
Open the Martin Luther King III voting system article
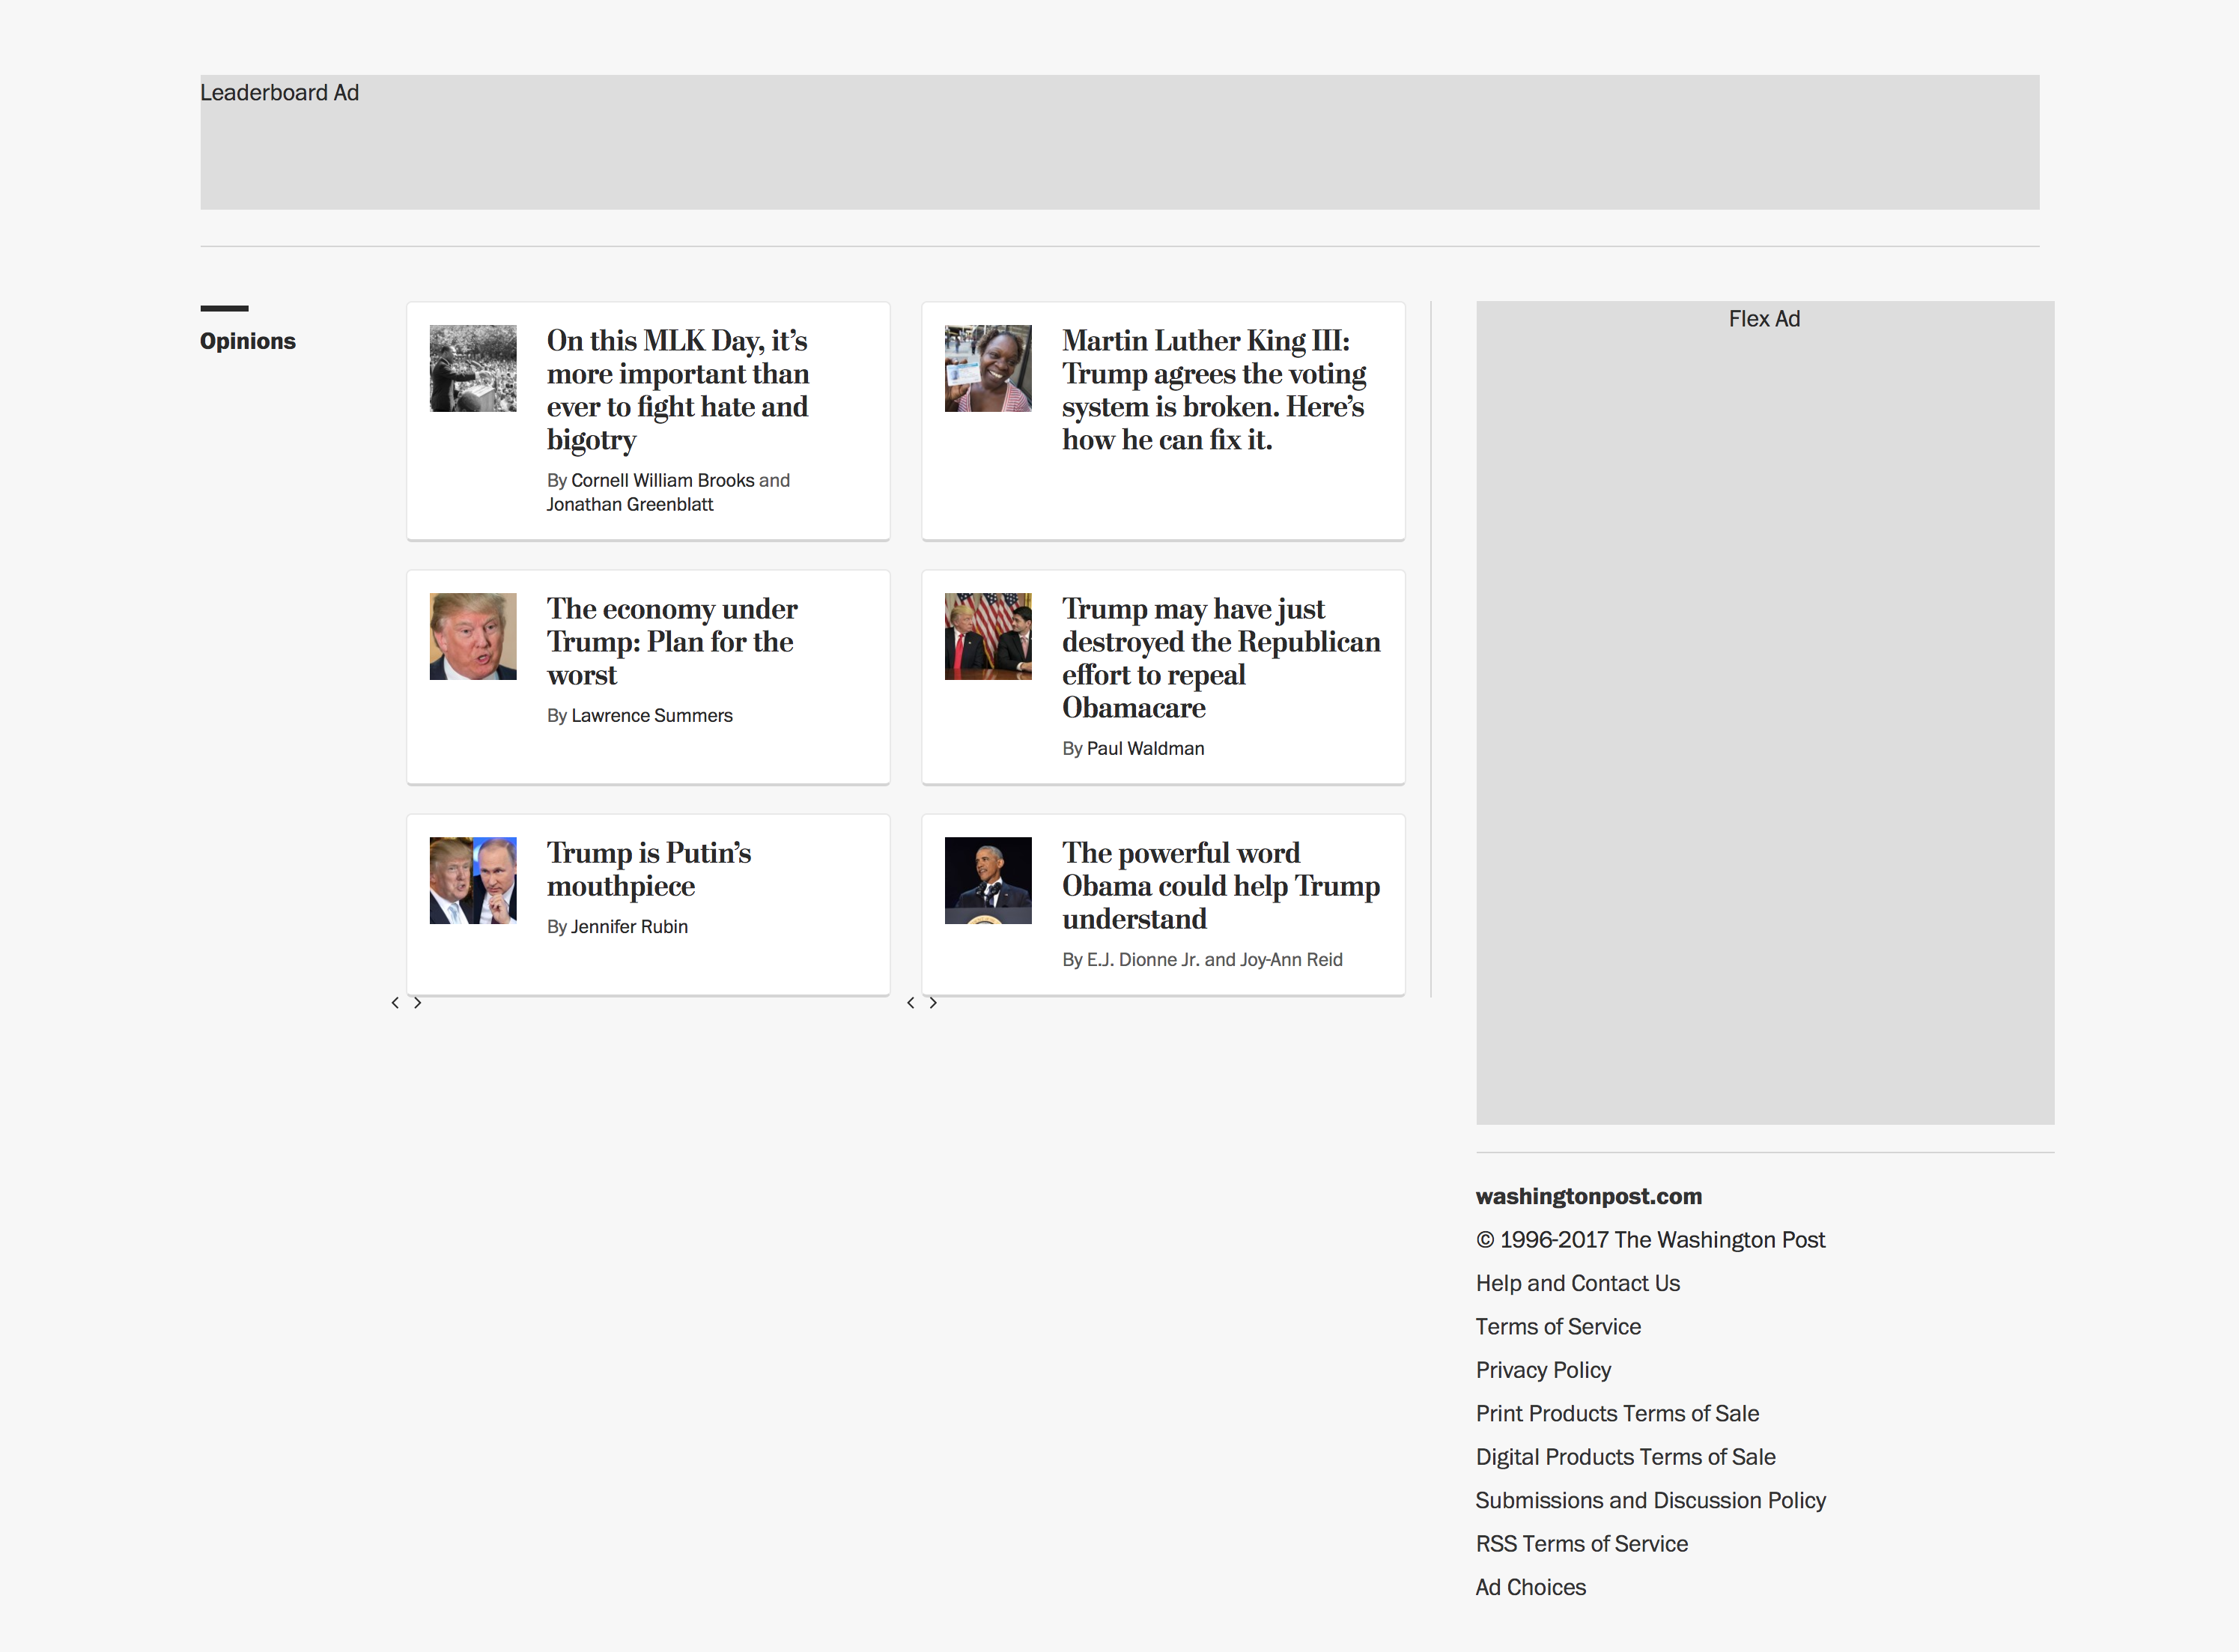click(1213, 390)
